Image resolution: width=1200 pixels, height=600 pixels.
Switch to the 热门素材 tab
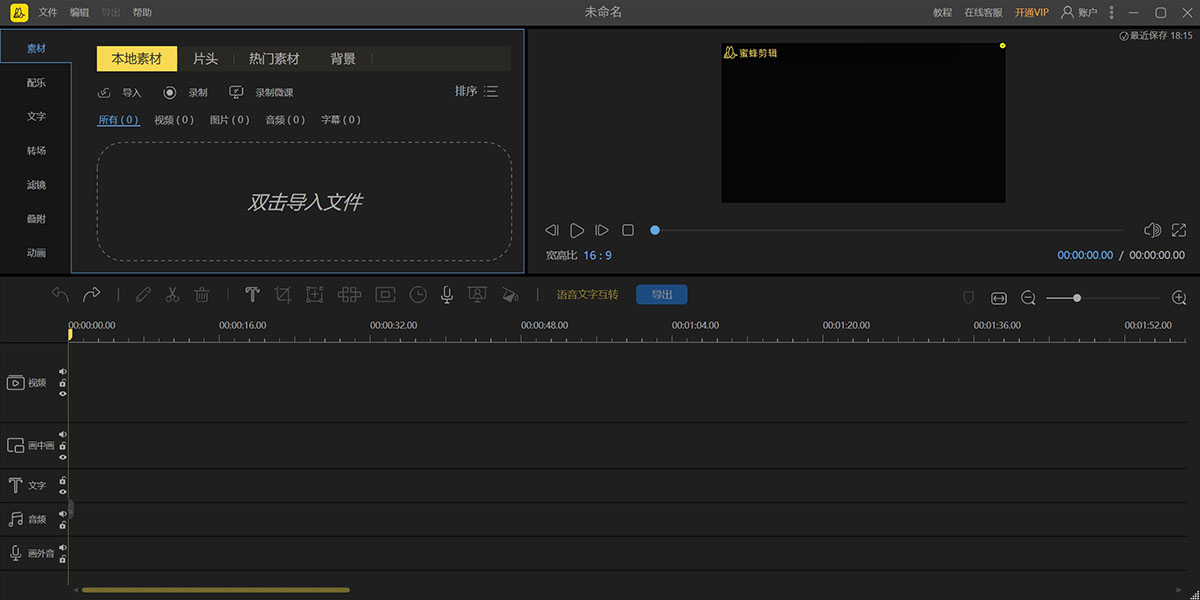point(273,58)
